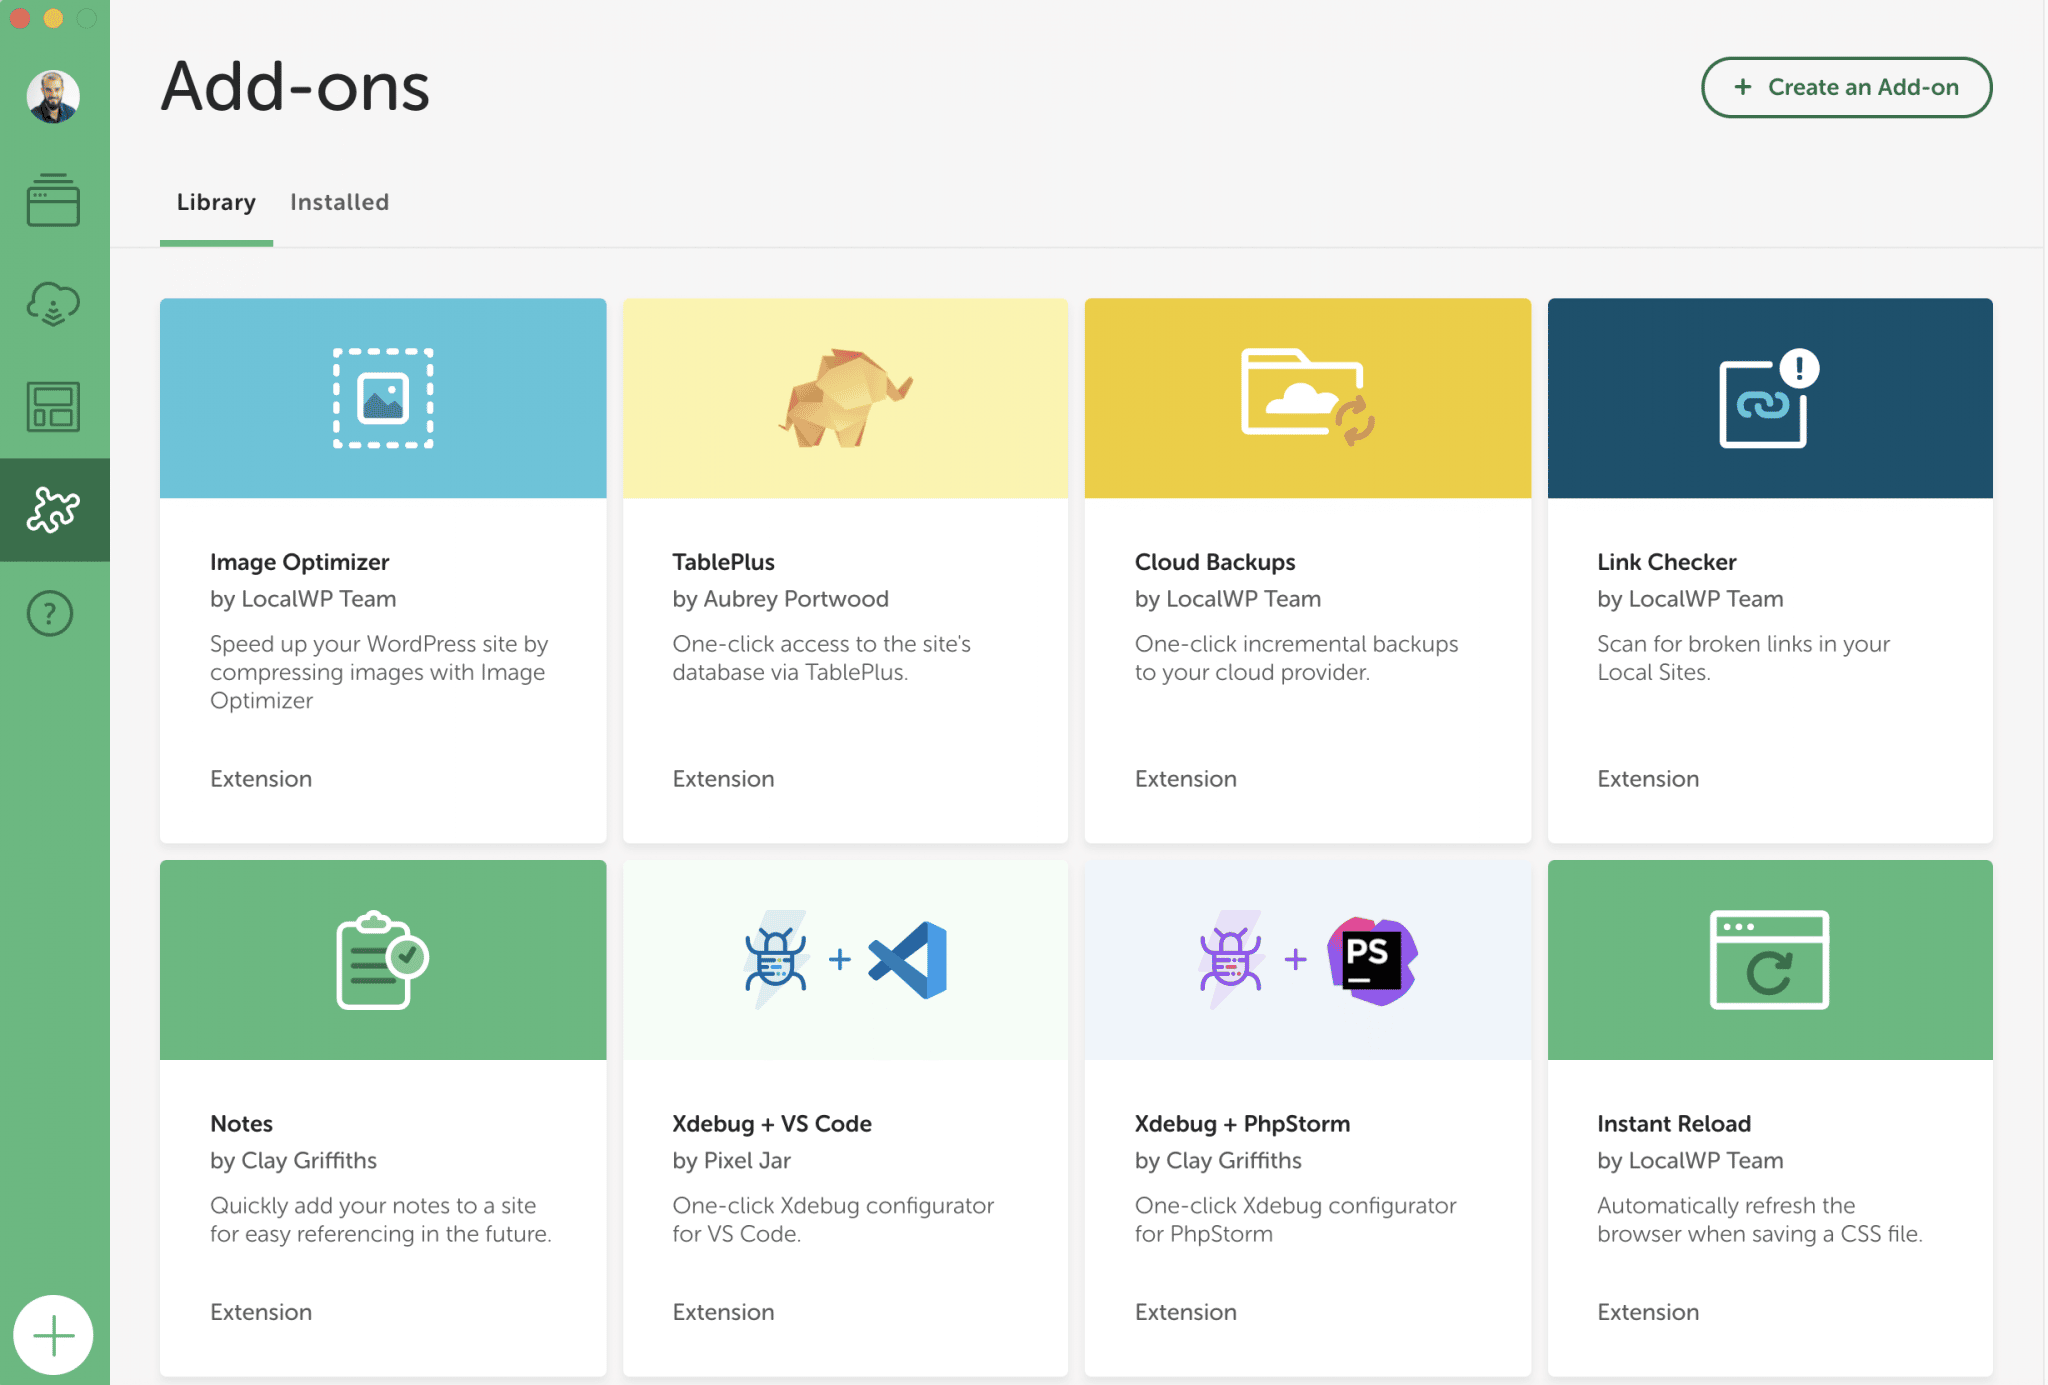Open the cloud download icon in sidebar
This screenshot has height=1385, width=2048.
54,304
